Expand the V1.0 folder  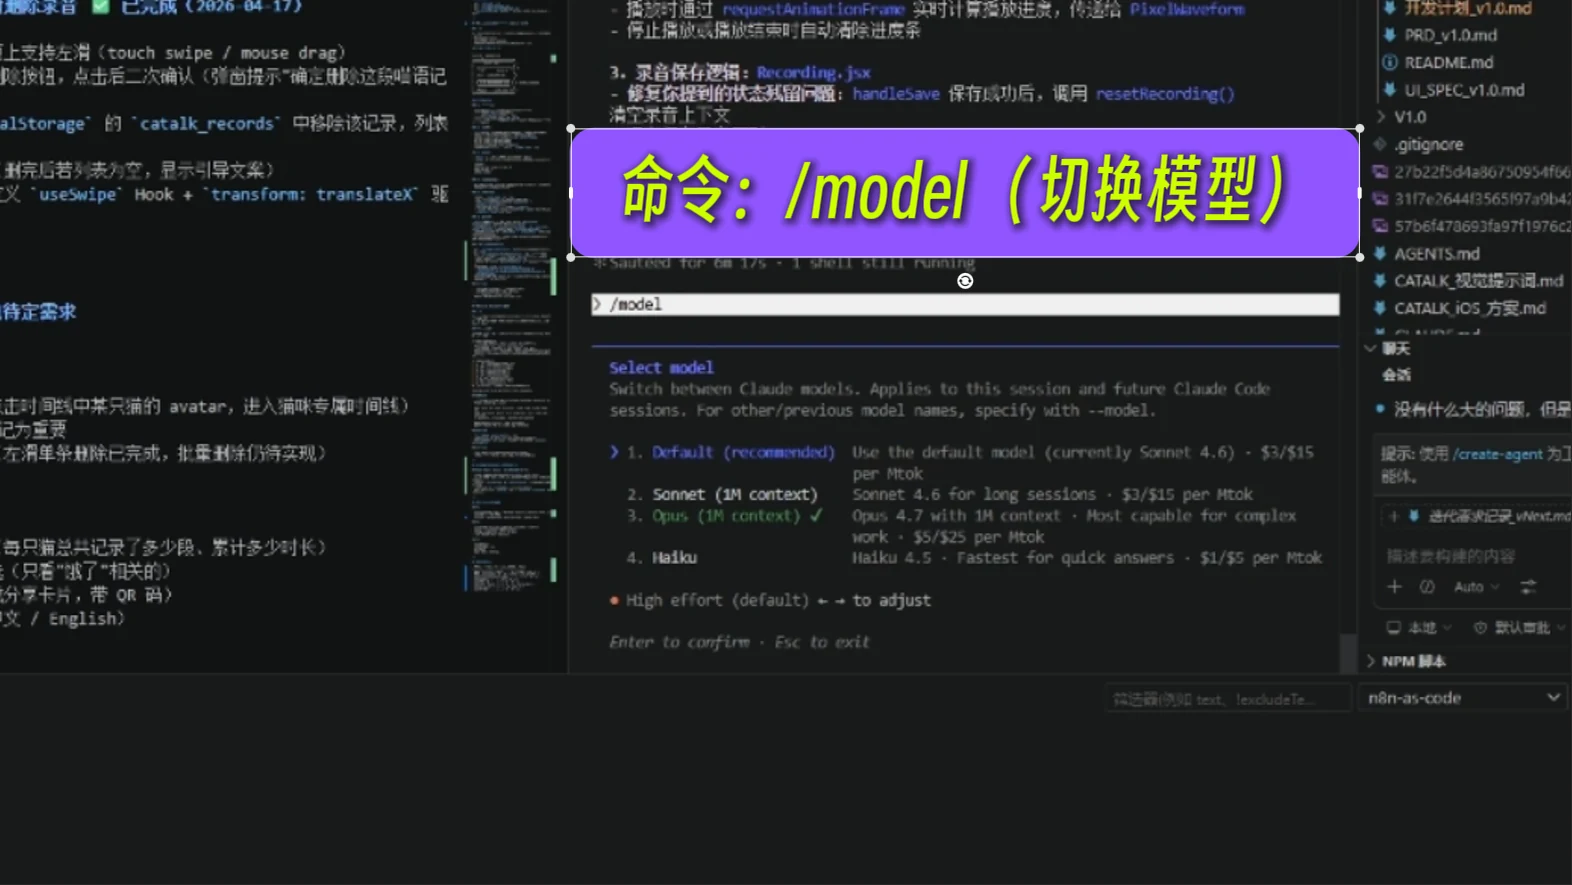(x=1381, y=117)
